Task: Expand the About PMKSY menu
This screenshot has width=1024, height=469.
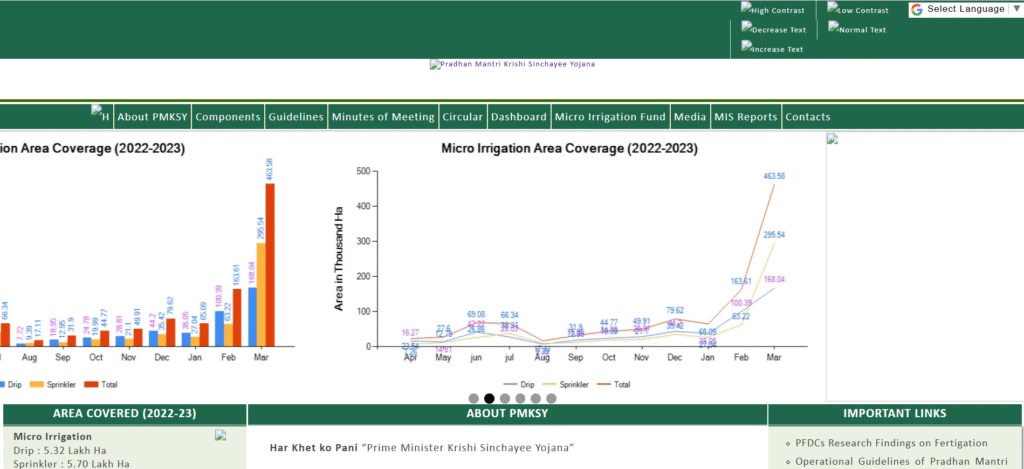Action: [x=153, y=117]
